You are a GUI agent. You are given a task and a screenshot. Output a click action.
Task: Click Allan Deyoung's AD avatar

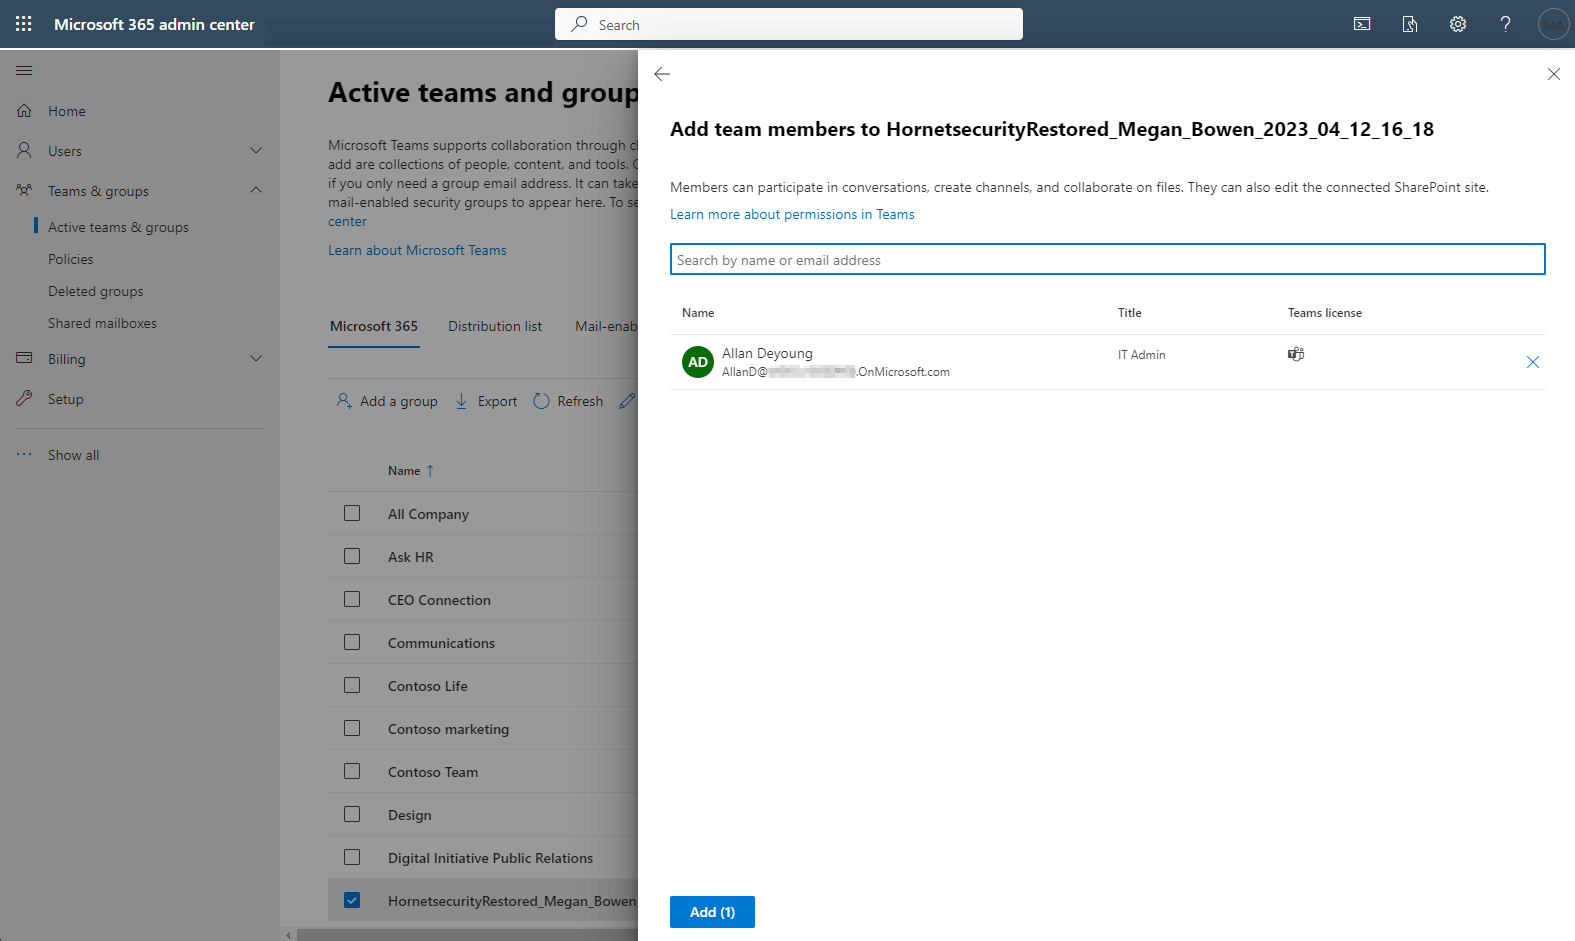tap(698, 362)
